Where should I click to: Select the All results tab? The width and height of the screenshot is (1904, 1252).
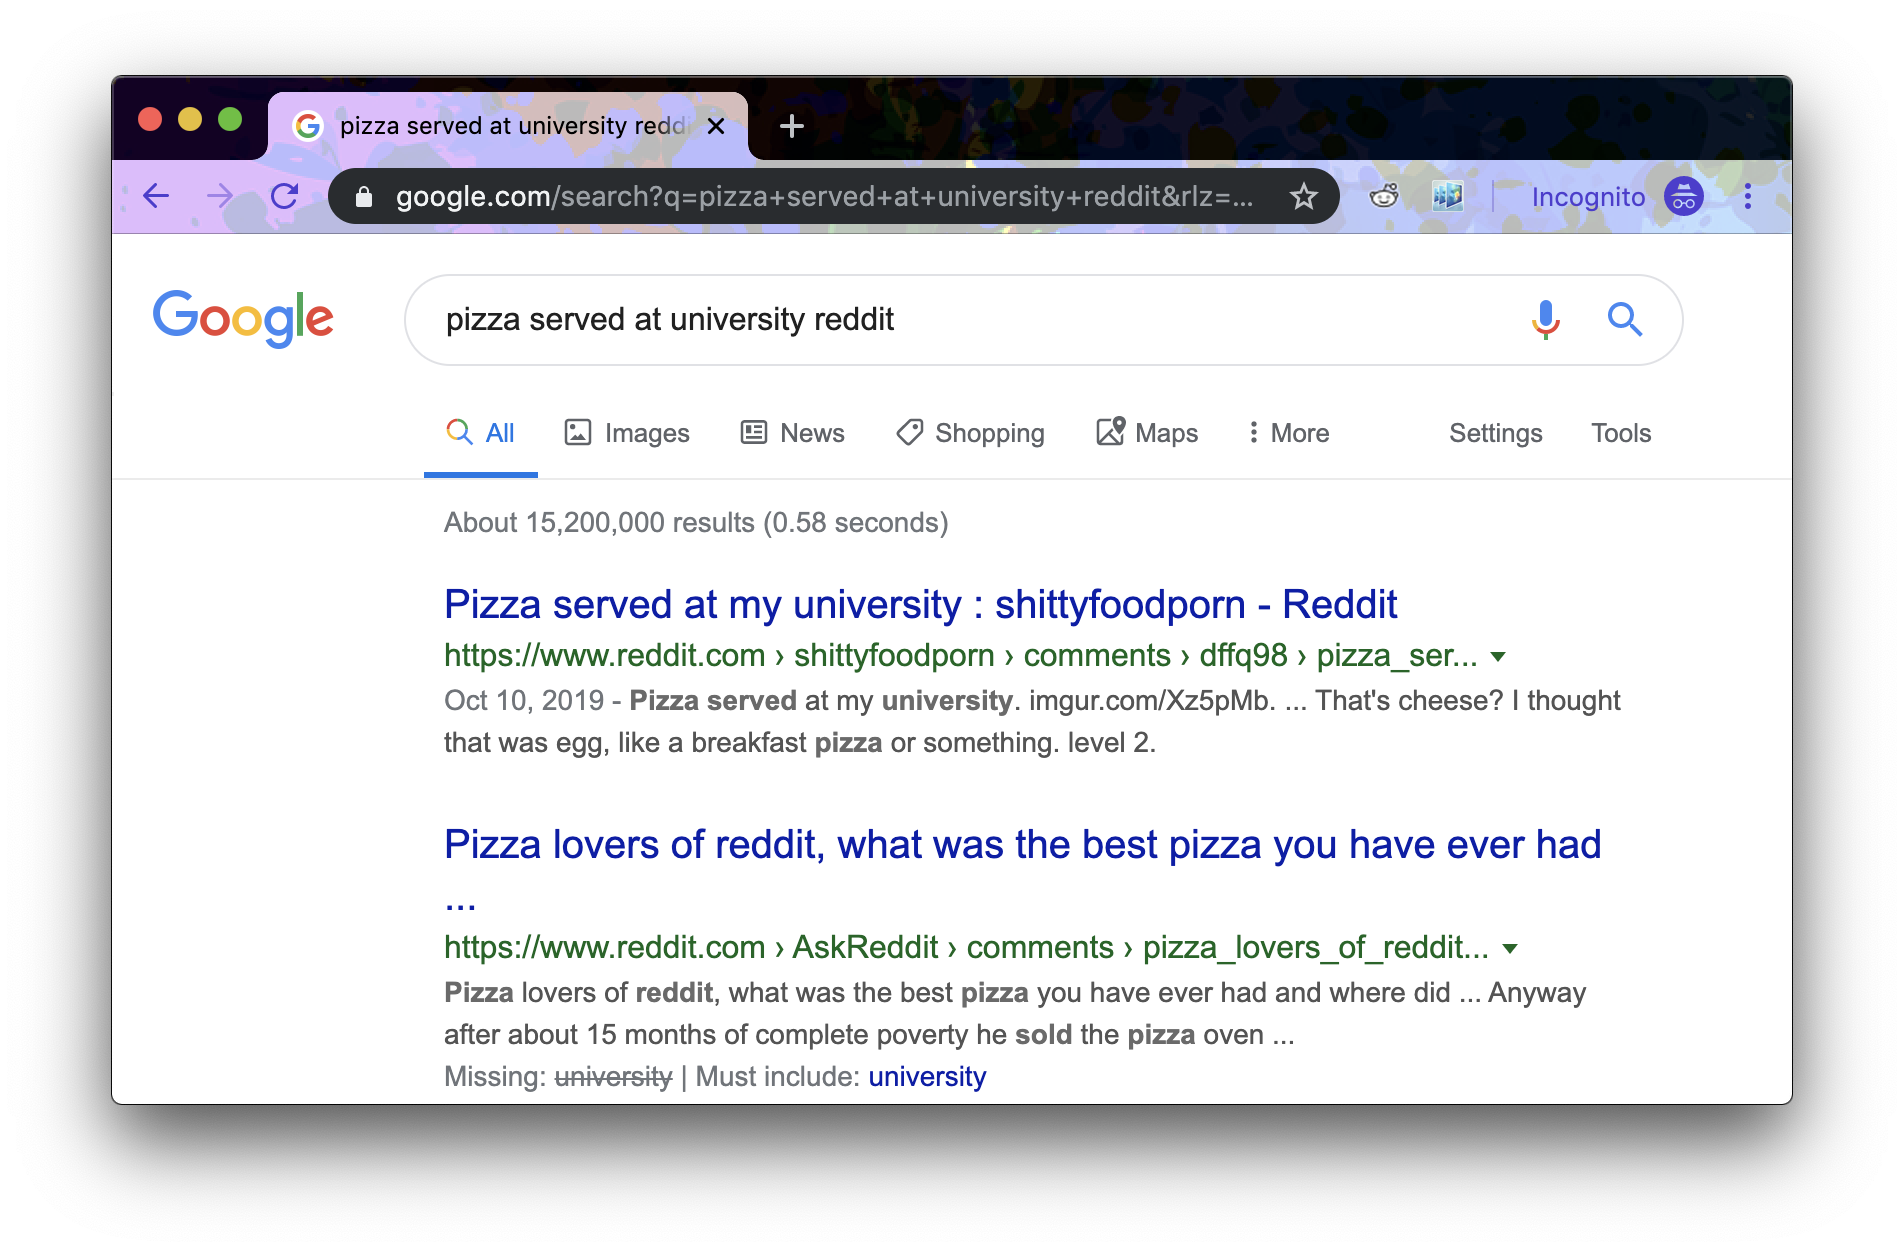[x=481, y=433]
